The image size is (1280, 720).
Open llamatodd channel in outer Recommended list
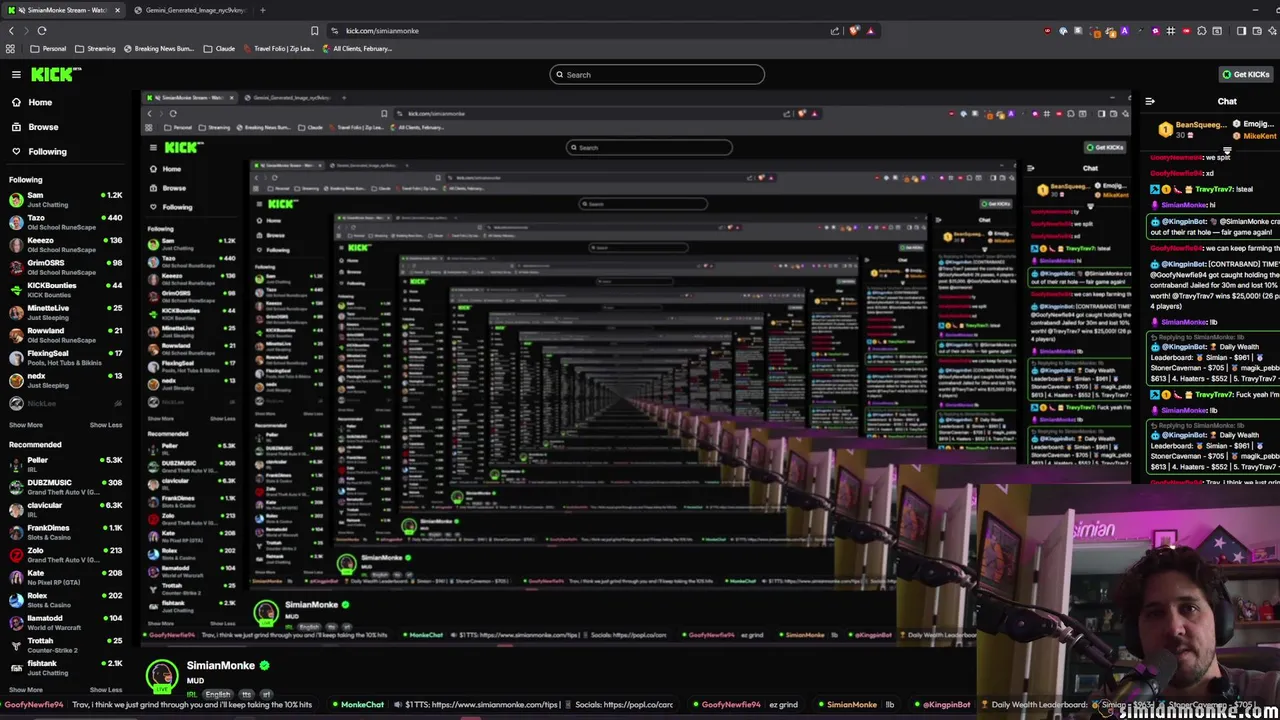tap(65, 622)
